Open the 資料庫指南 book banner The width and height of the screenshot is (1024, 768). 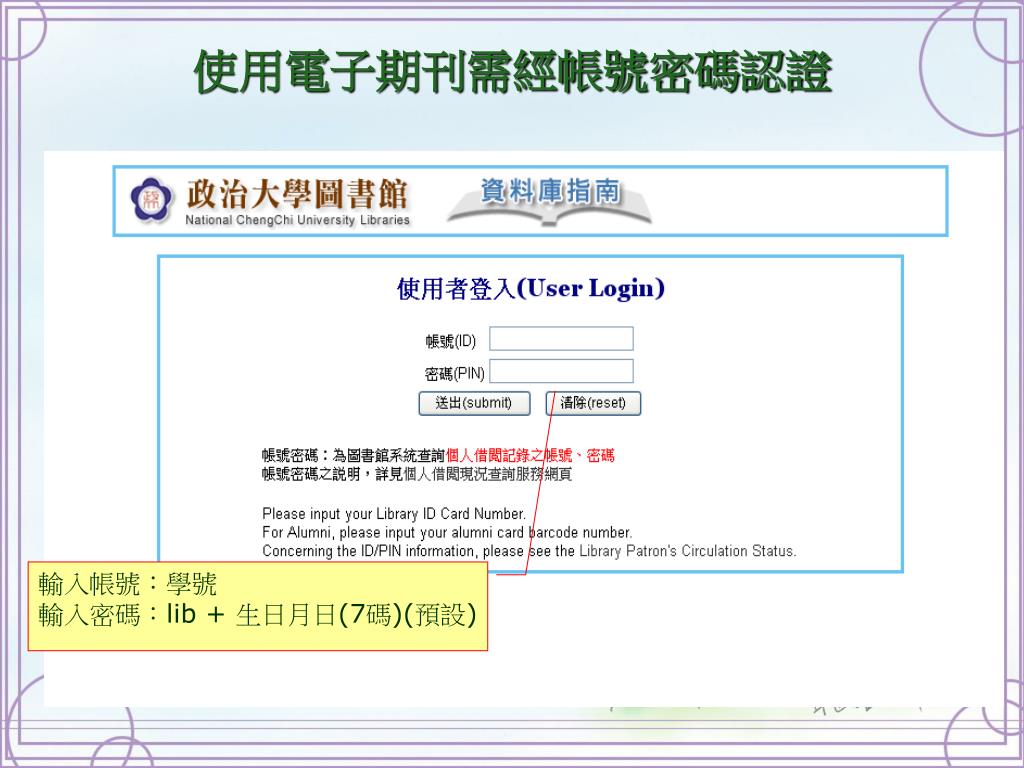[549, 201]
